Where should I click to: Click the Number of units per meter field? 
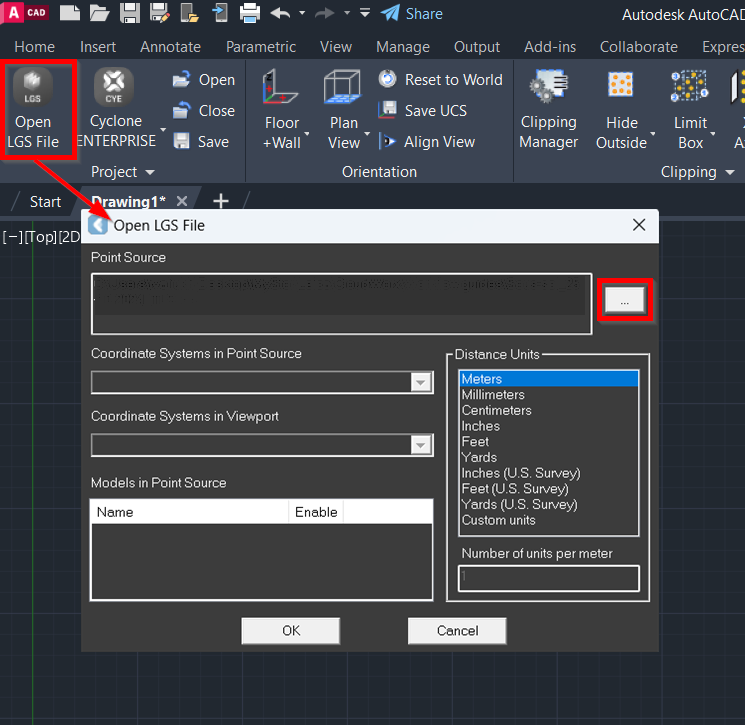coord(548,578)
